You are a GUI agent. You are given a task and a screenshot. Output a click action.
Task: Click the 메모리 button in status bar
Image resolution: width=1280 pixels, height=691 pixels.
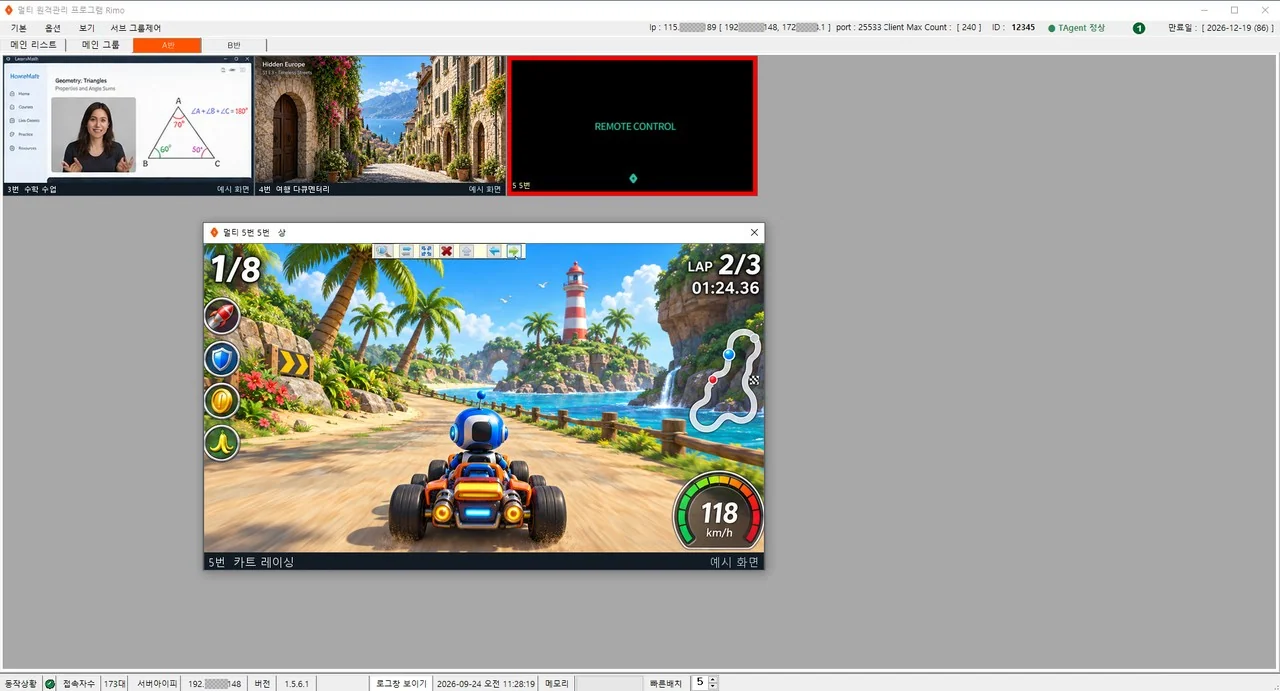(x=557, y=684)
